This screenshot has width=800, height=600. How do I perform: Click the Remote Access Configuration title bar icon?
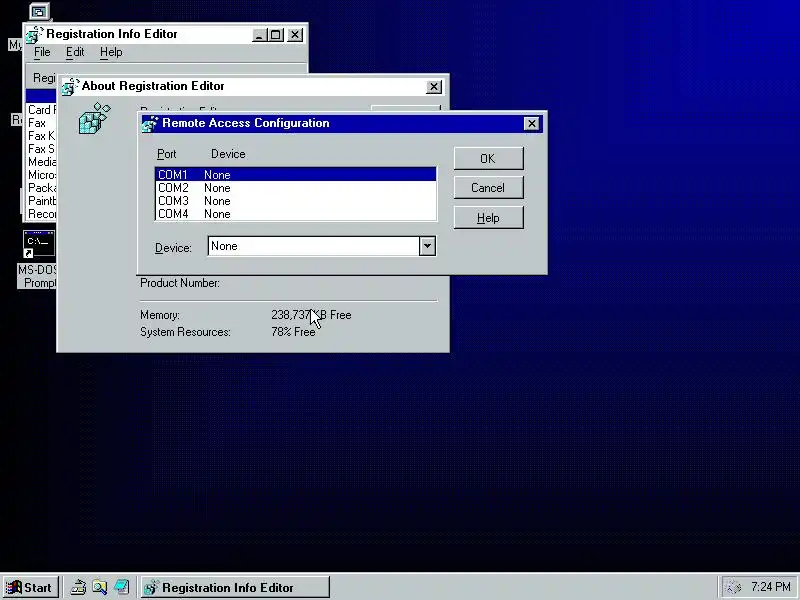150,124
